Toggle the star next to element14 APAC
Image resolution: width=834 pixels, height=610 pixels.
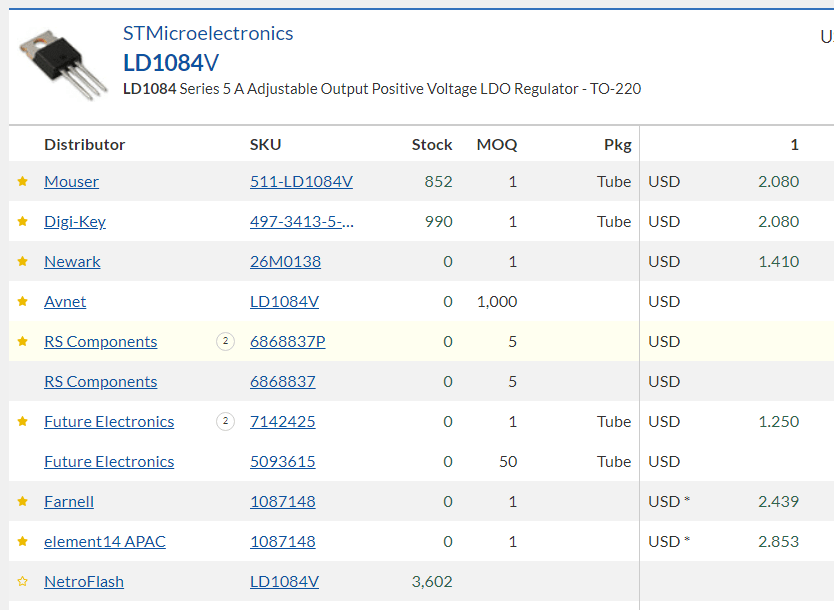pyautogui.click(x=22, y=541)
